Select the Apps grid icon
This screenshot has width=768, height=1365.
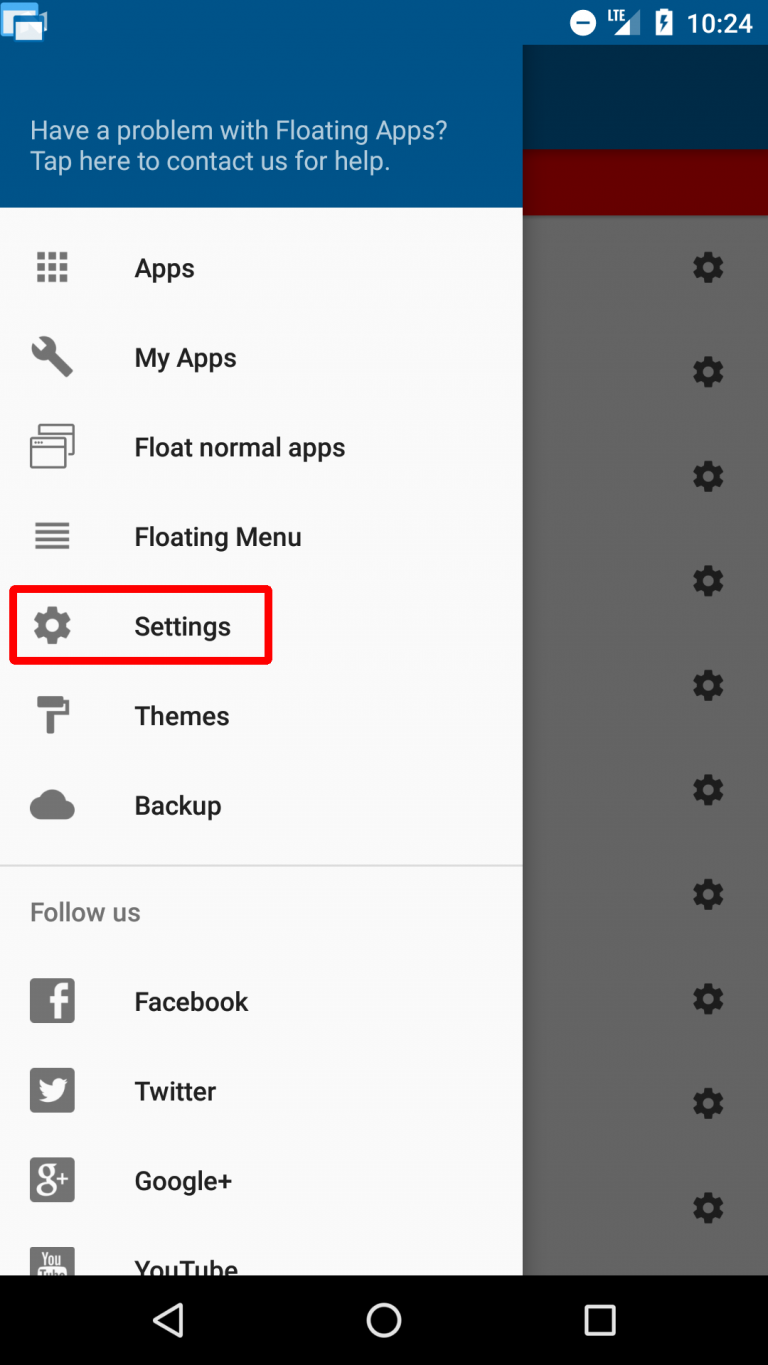(51, 267)
